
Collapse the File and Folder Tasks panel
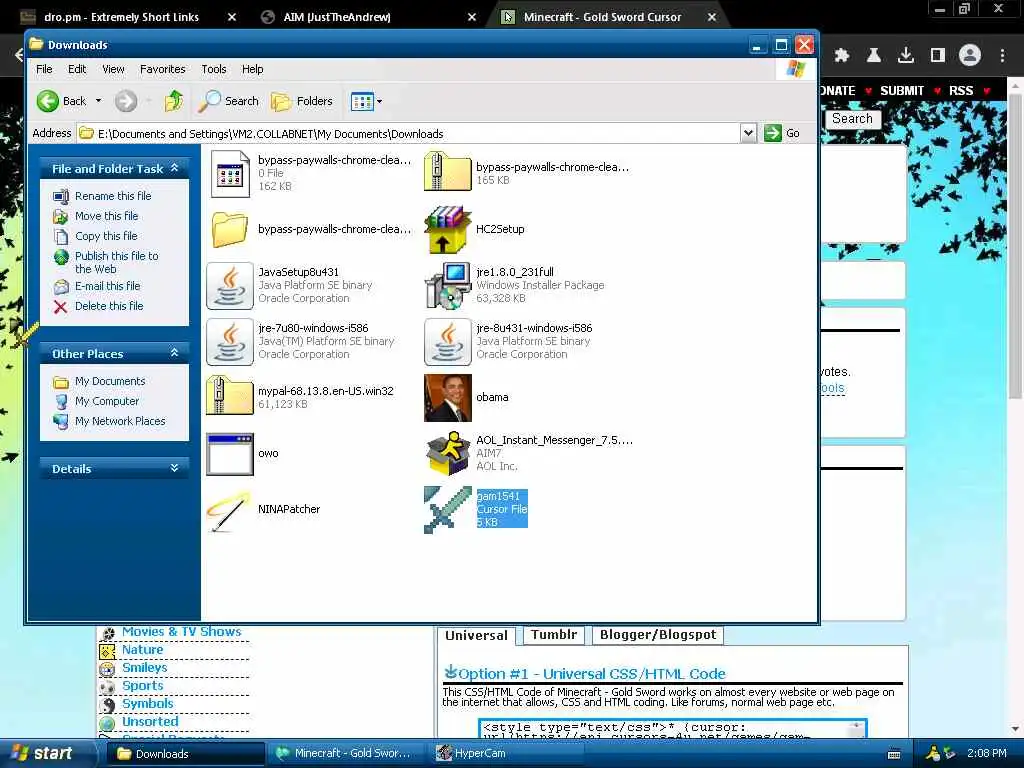(x=174, y=168)
